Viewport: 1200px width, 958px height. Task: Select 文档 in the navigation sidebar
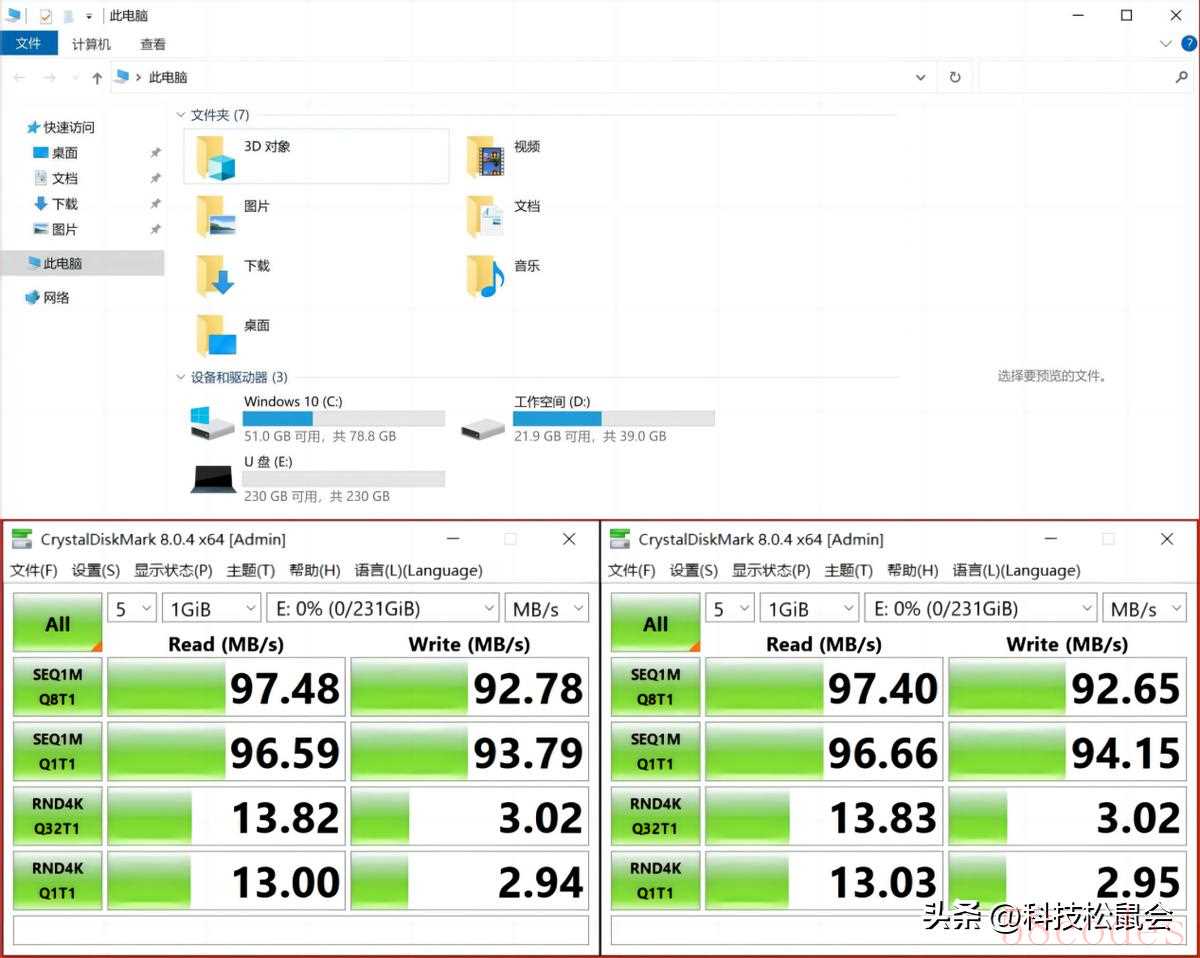pos(55,178)
